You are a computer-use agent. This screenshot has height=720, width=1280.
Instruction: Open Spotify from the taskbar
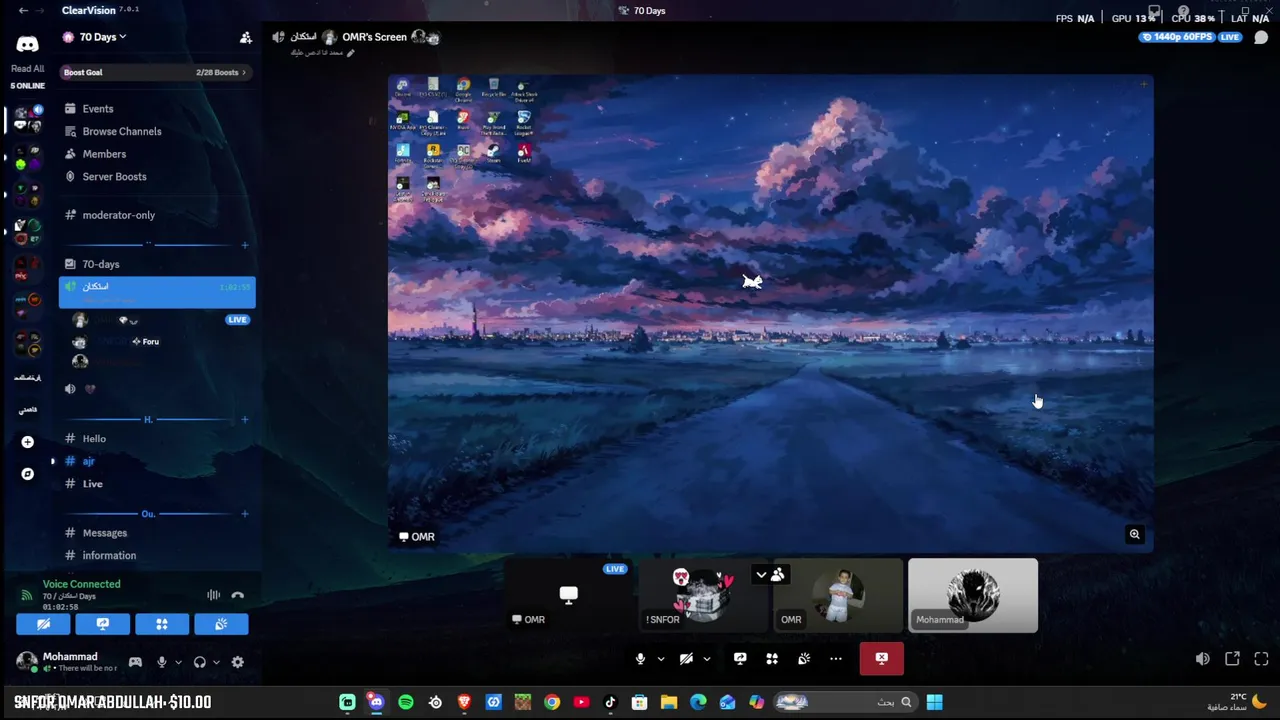pyautogui.click(x=406, y=702)
